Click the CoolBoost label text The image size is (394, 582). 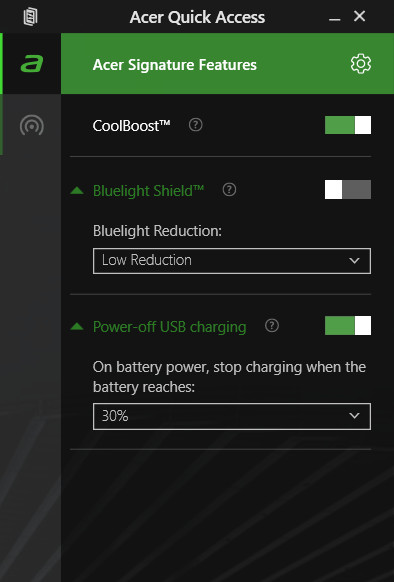pos(131,126)
